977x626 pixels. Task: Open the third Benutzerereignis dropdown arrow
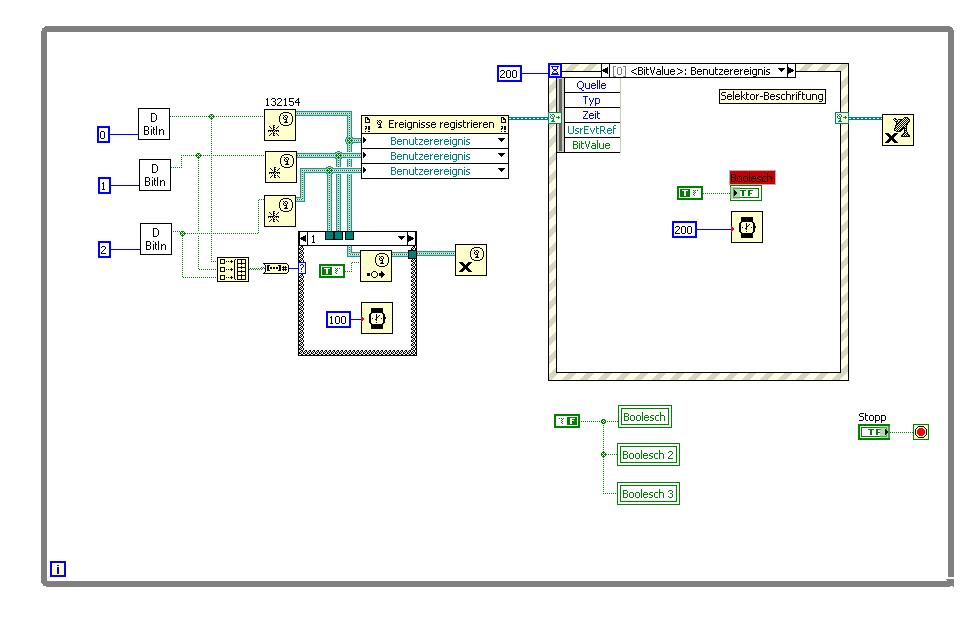(501, 171)
